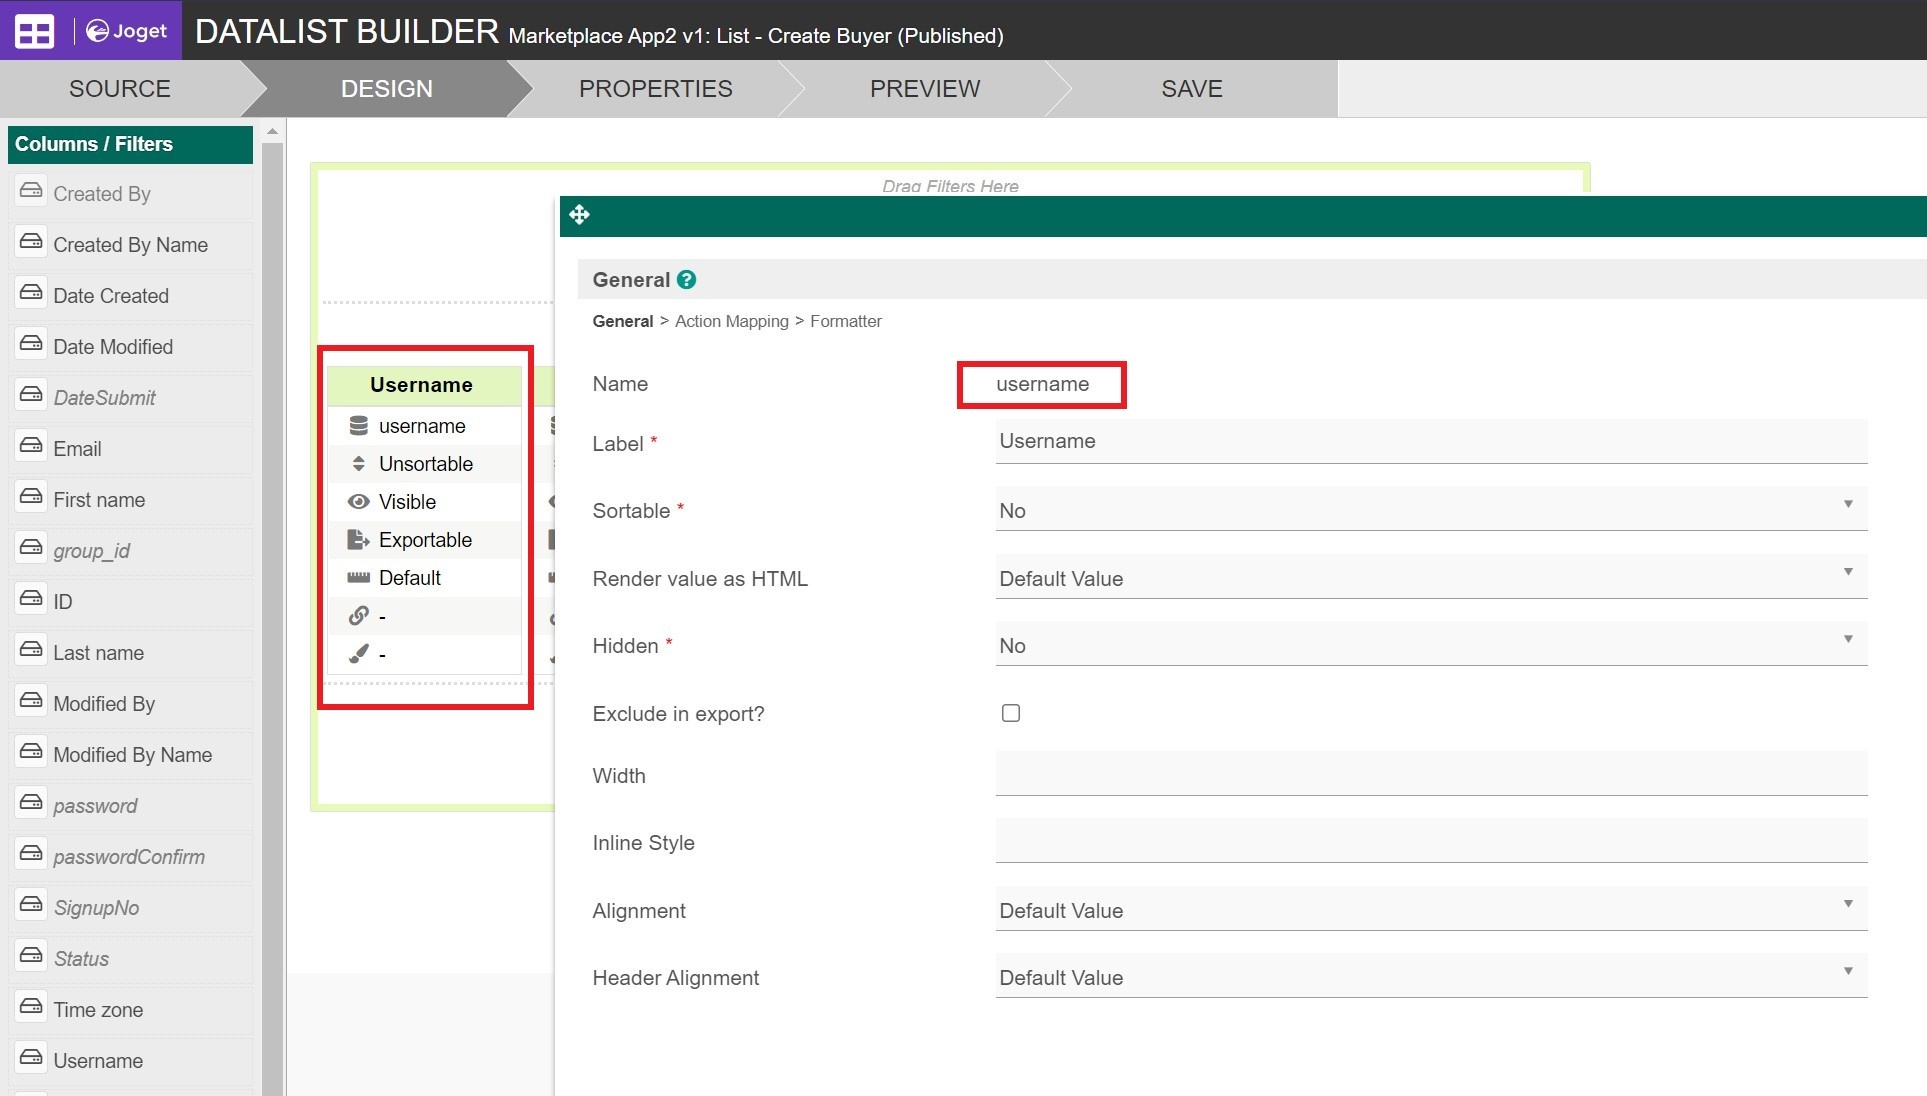
Task: Click the Joget logo
Action: coord(127,31)
